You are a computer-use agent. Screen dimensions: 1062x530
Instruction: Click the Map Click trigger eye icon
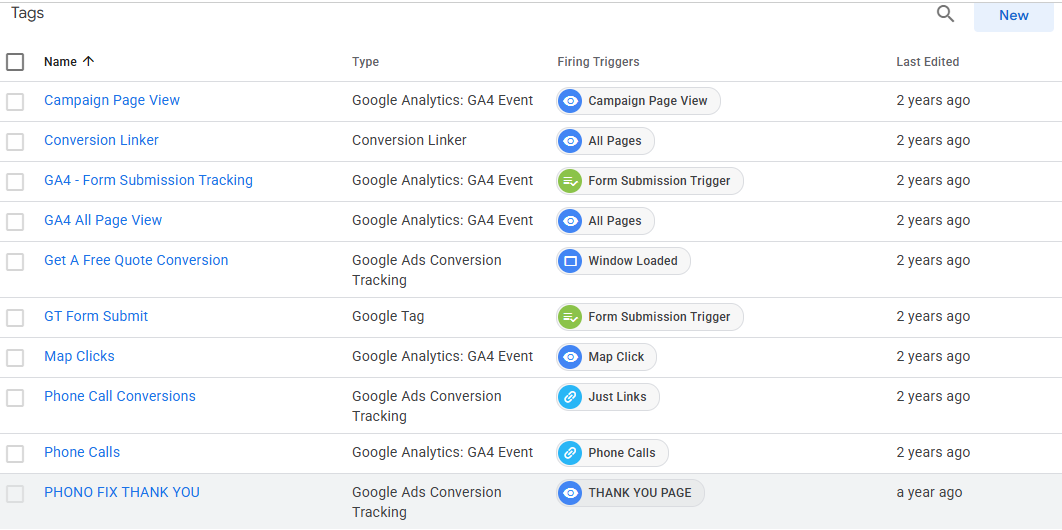click(x=570, y=357)
